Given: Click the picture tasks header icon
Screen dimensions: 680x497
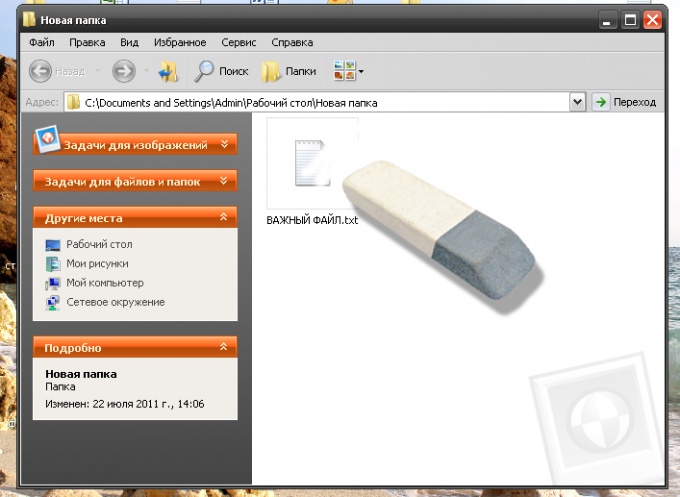Looking at the screenshot, I should (x=47, y=138).
